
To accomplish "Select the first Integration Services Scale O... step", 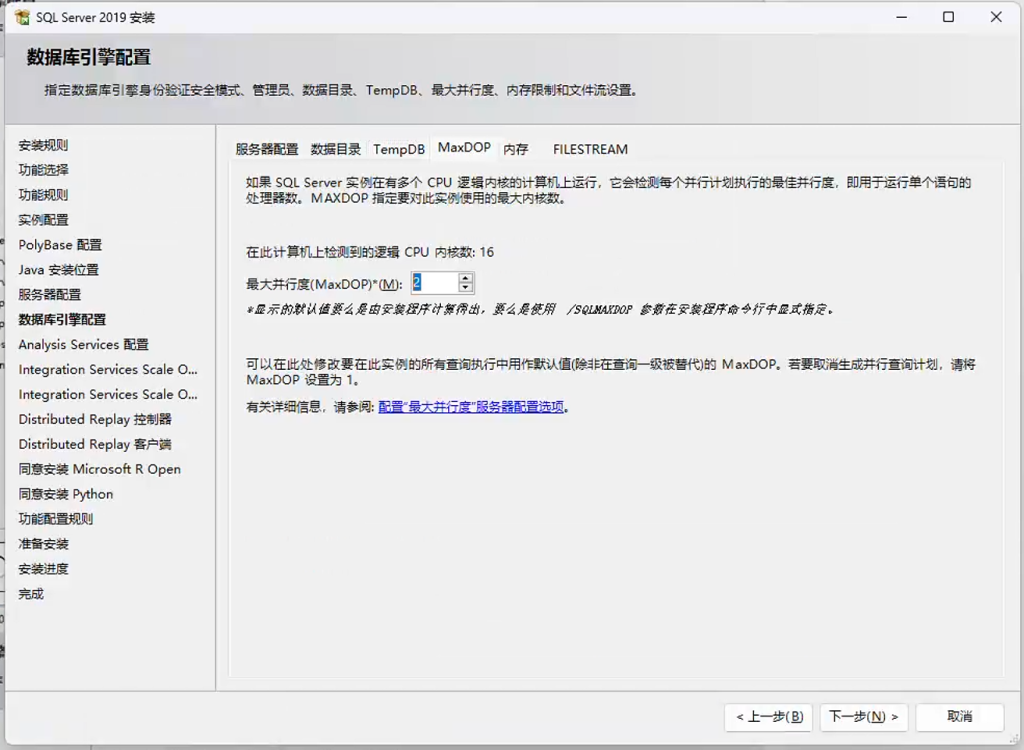I will coord(108,370).
